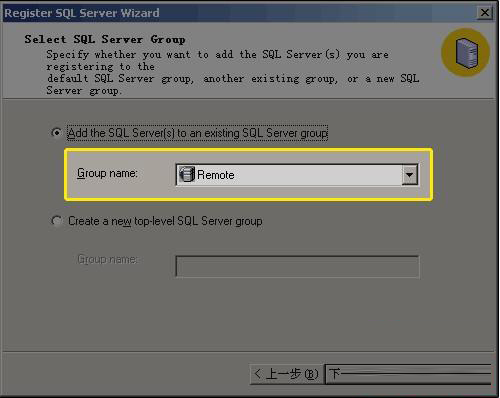Click the Remote combo box field
This screenshot has height=398, width=500.
tap(297, 175)
